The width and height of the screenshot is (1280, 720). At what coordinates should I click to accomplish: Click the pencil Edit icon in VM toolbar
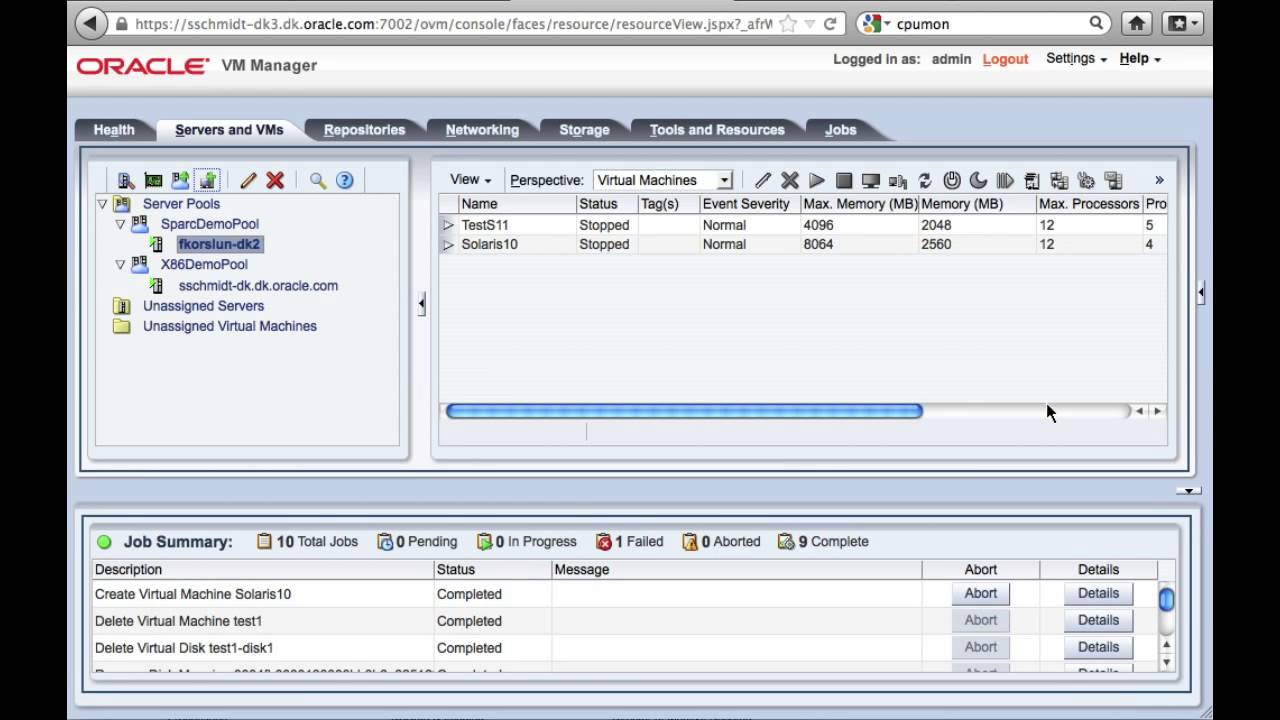tap(763, 180)
